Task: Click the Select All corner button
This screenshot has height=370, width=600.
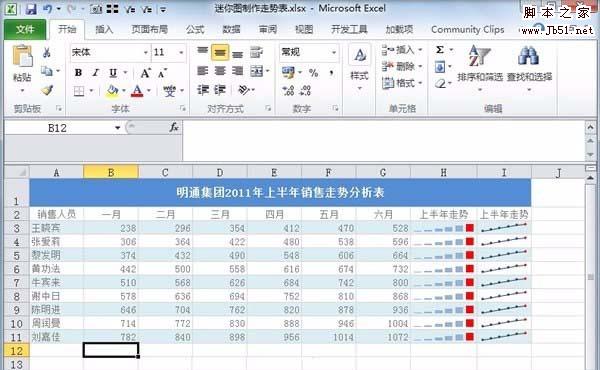Action: (17, 173)
